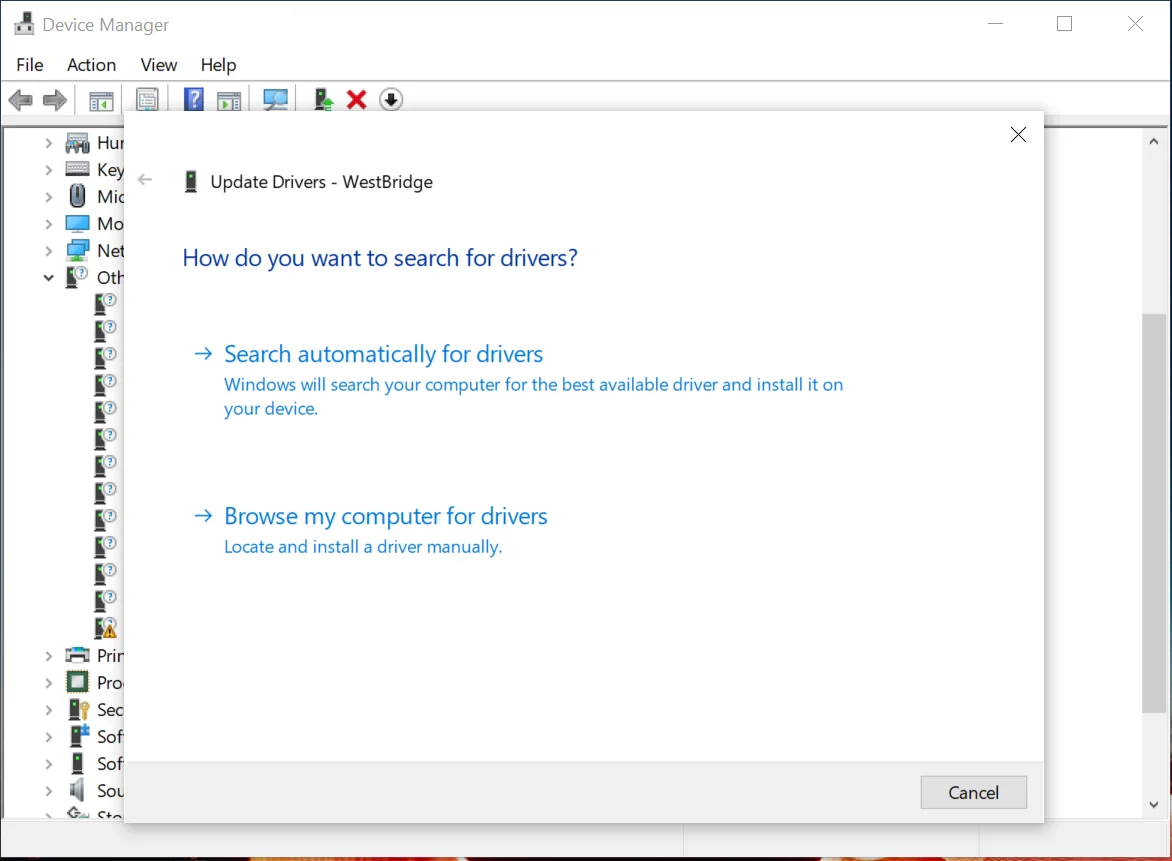
Task: Click the Properties toolbar icon
Action: [147, 100]
